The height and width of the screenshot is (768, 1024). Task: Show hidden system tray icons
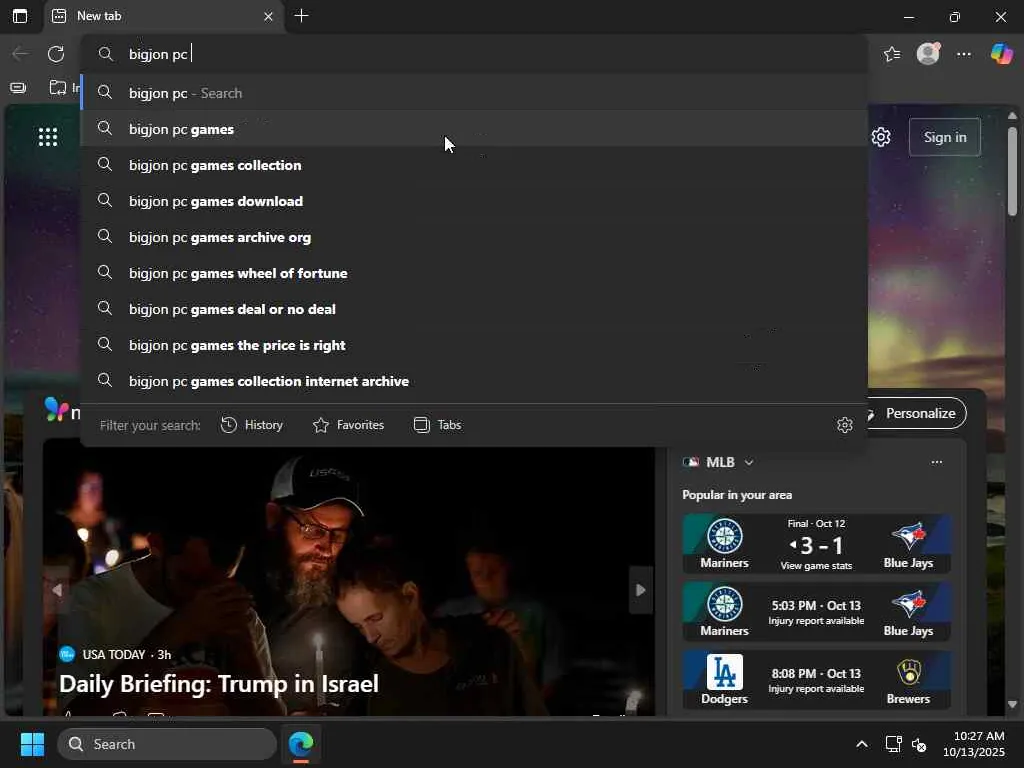[x=861, y=744]
